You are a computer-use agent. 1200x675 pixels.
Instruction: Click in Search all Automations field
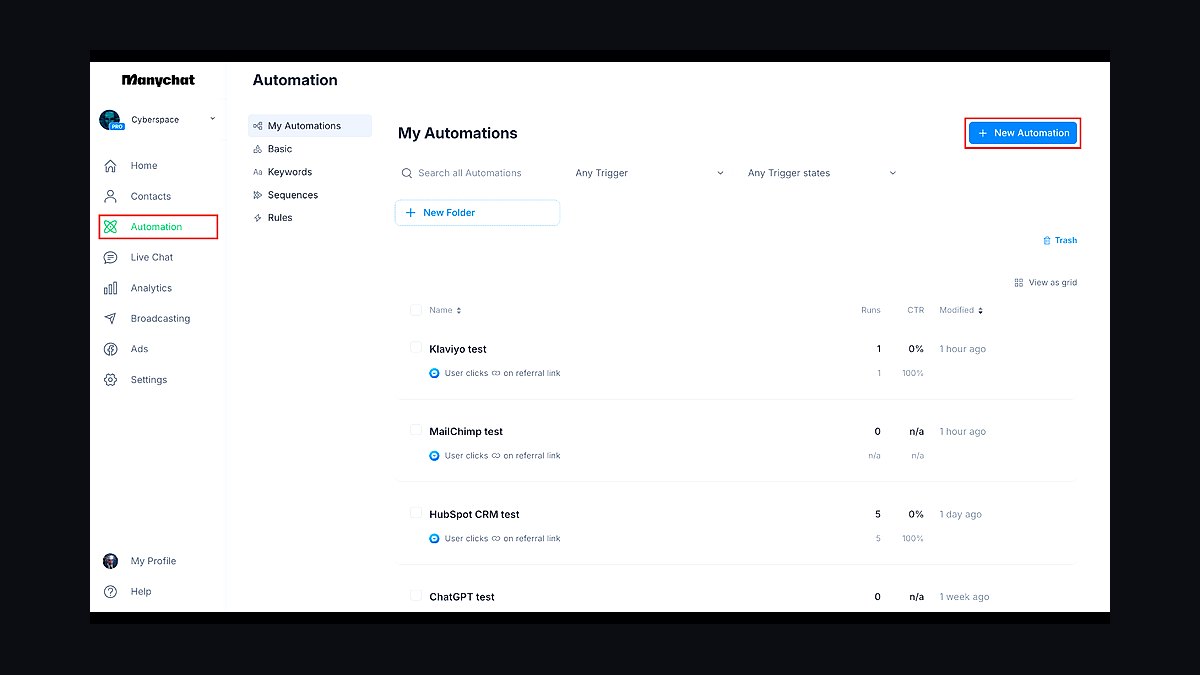pyautogui.click(x=478, y=173)
